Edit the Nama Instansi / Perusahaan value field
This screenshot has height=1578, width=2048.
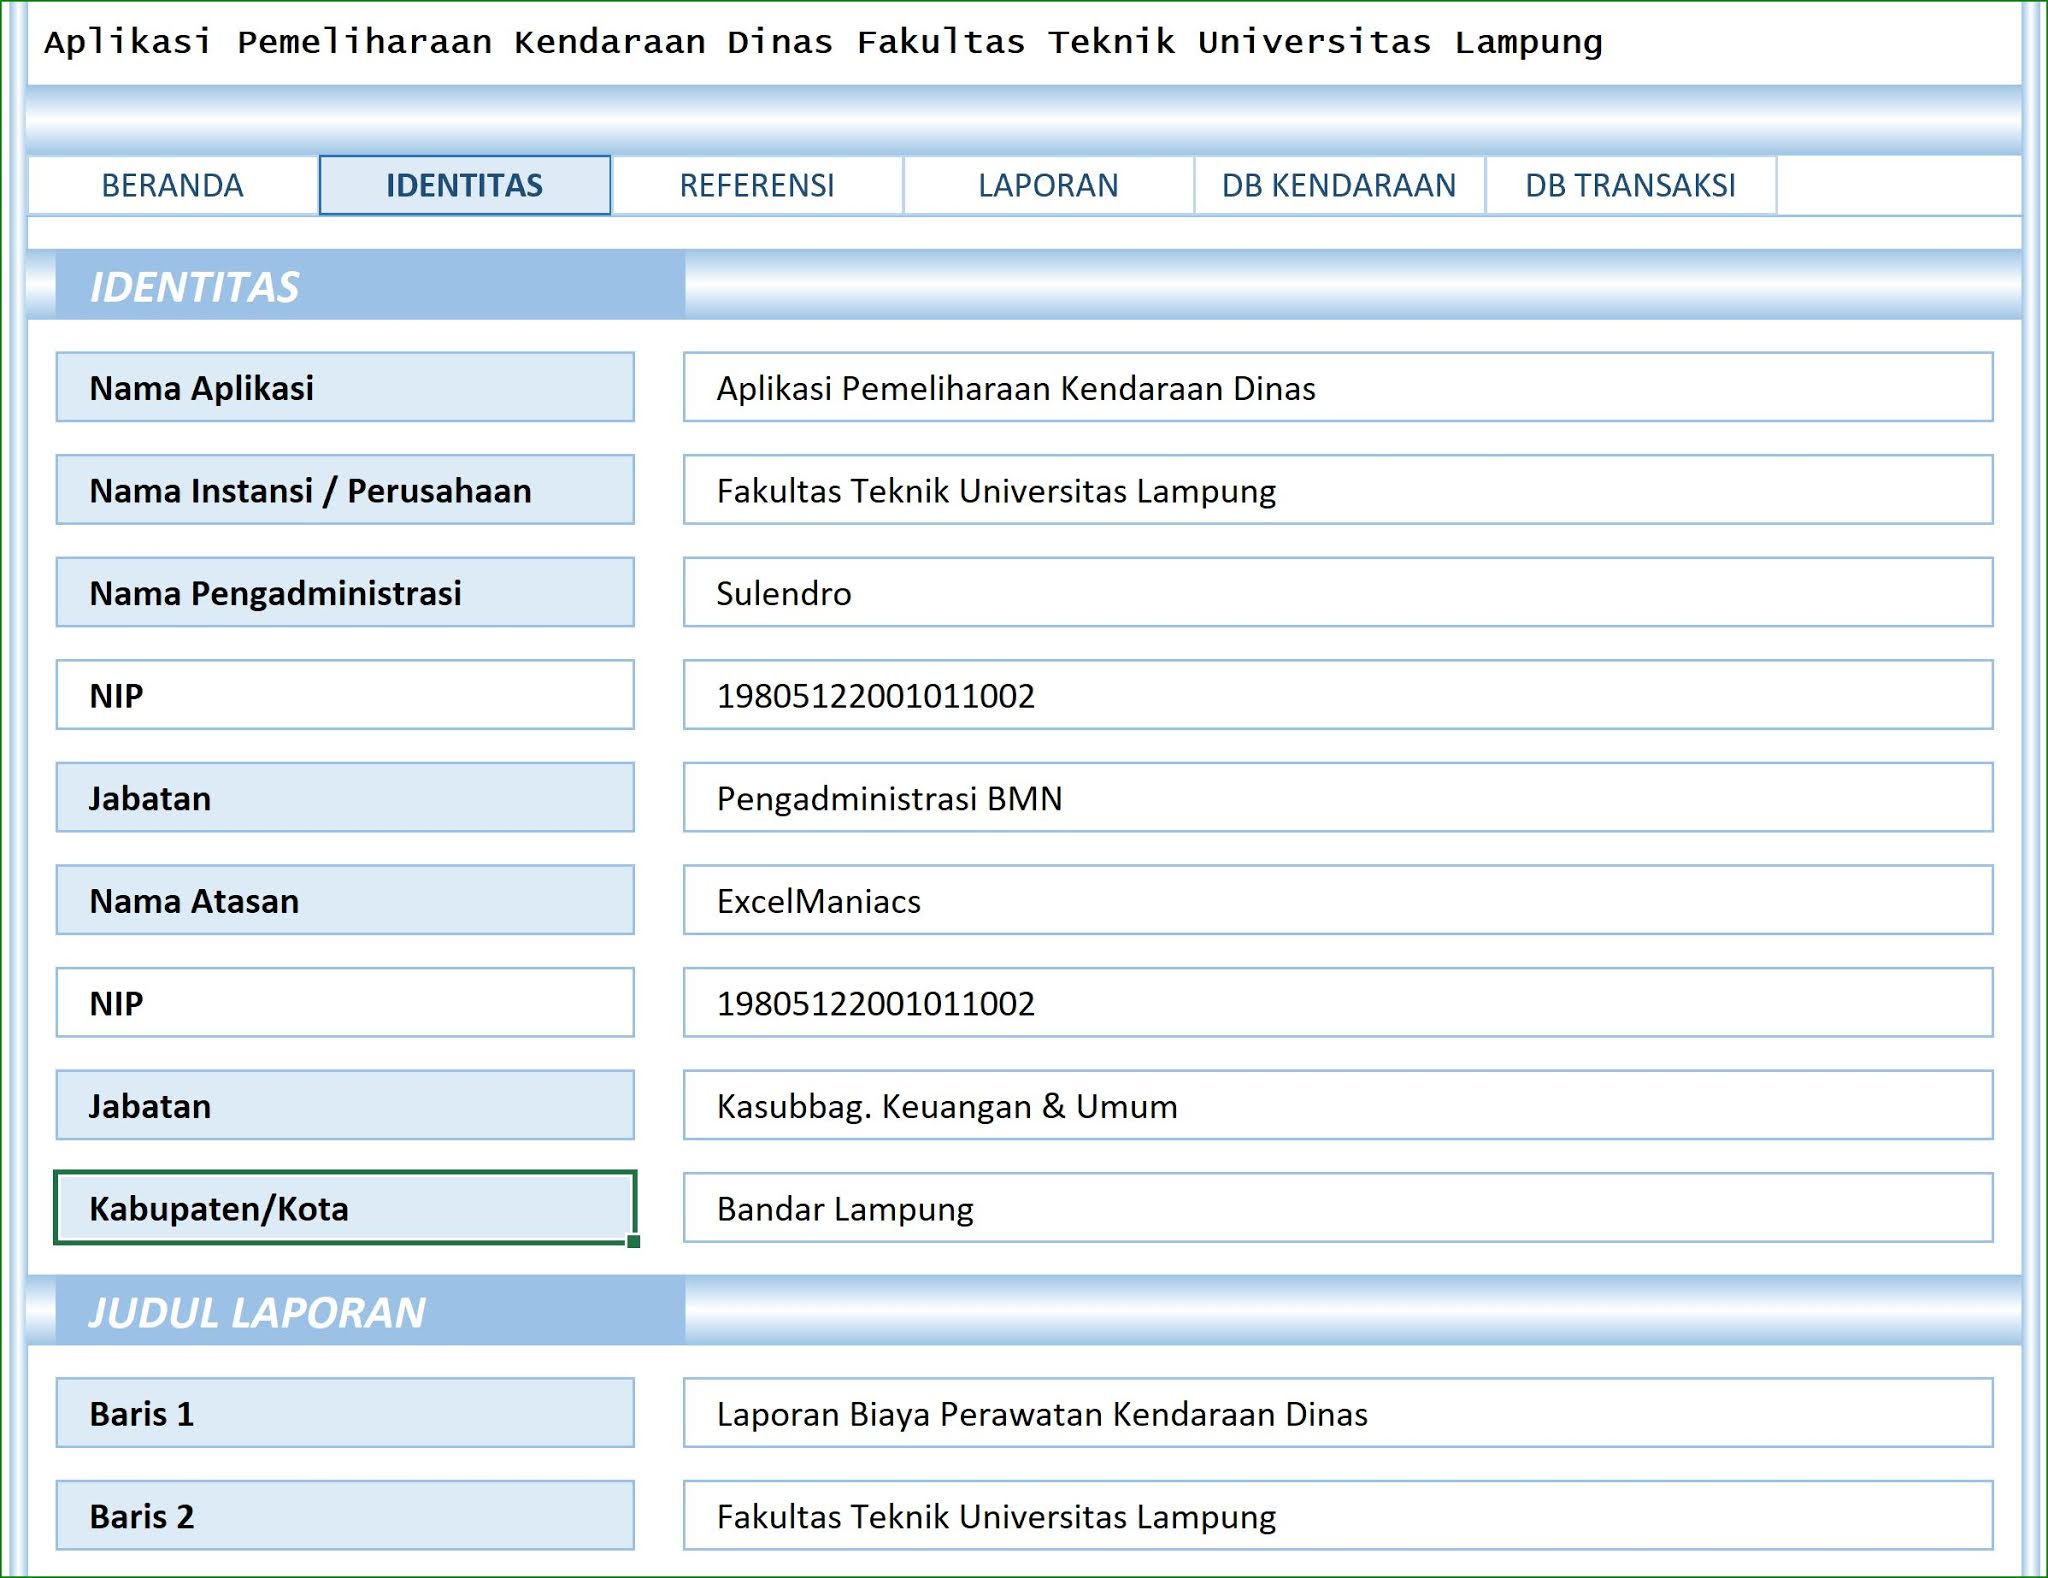click(1337, 491)
